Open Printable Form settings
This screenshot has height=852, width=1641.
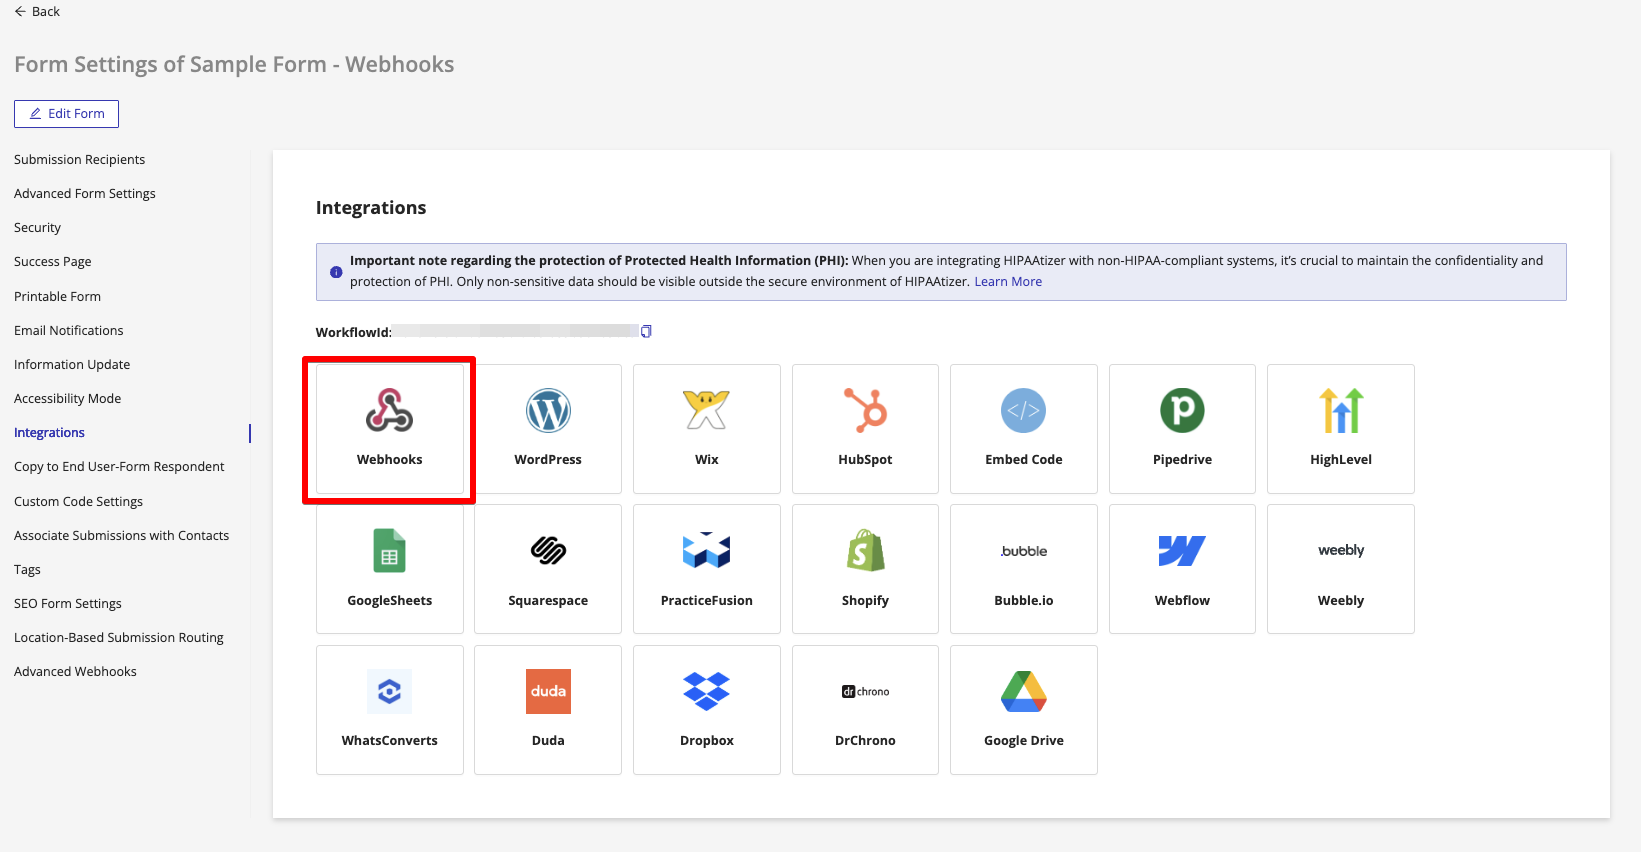[x=58, y=297]
